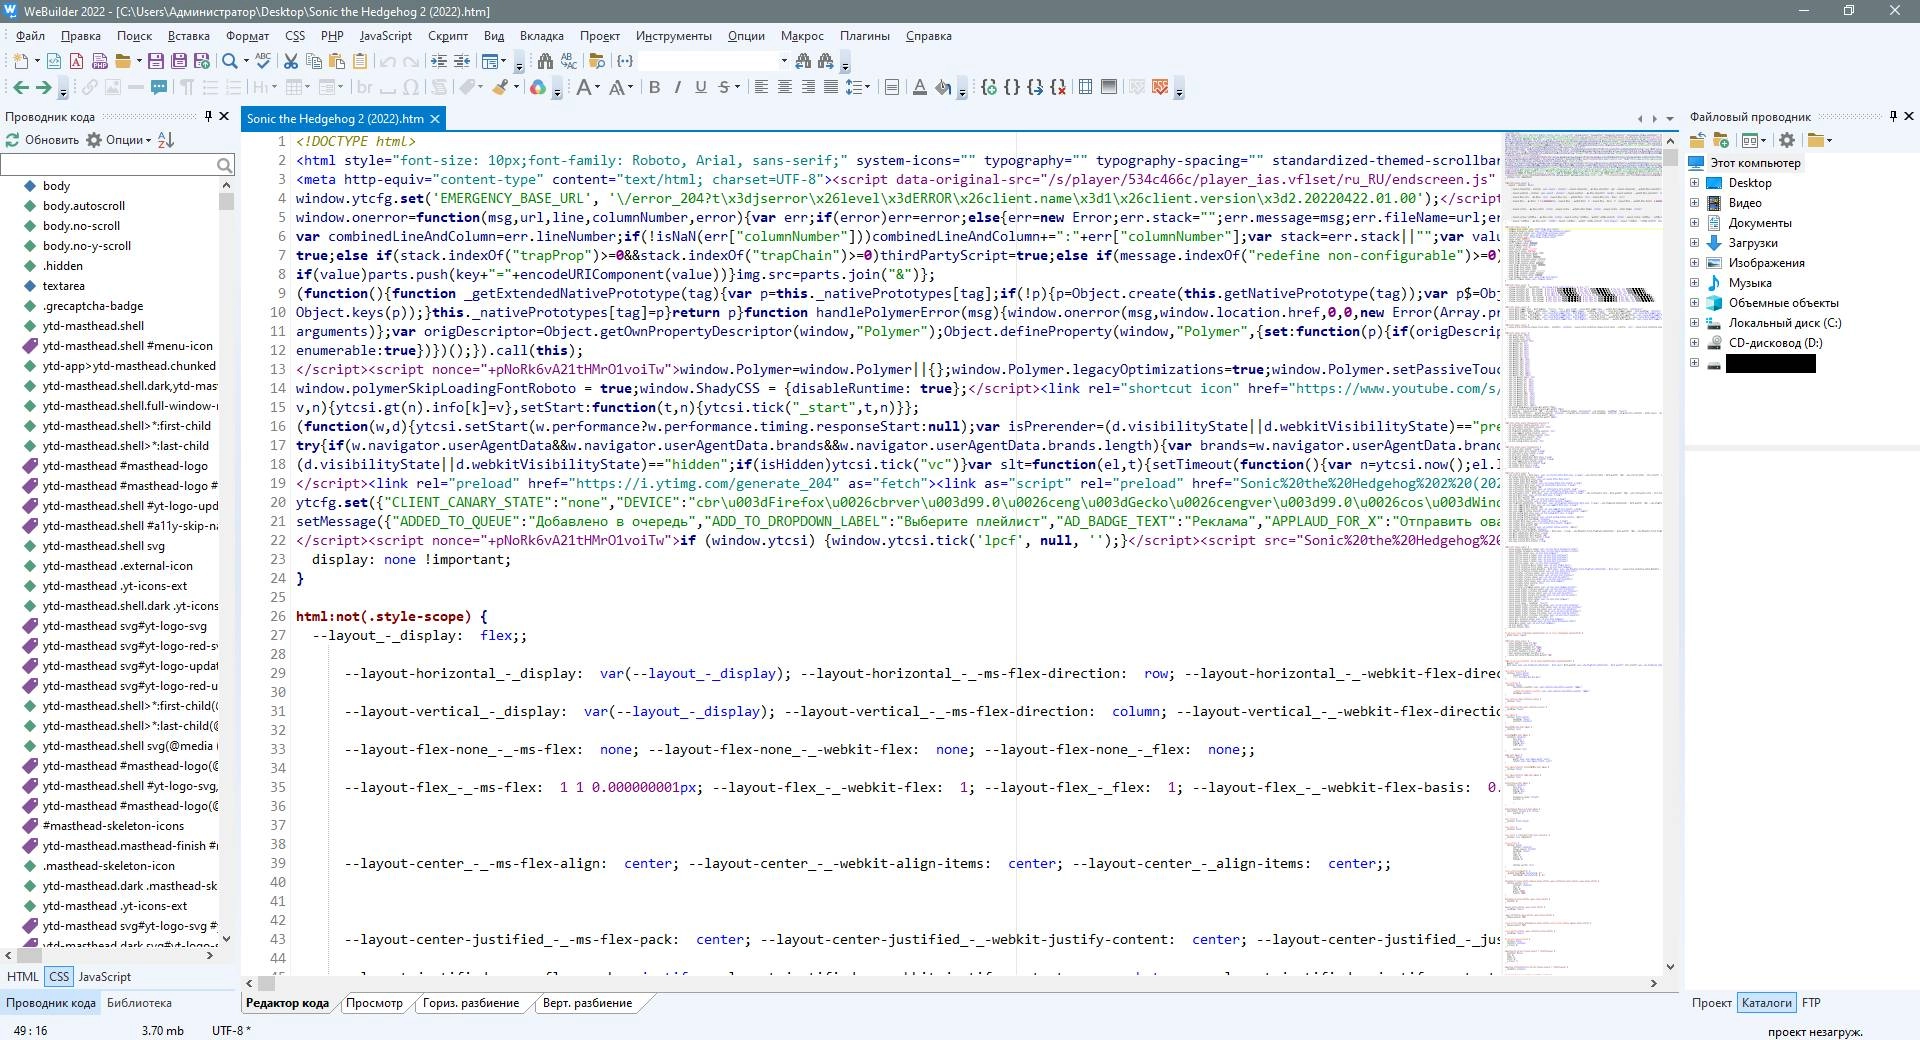Click the Cut scissors icon
The width and height of the screenshot is (1920, 1040).
tap(291, 61)
